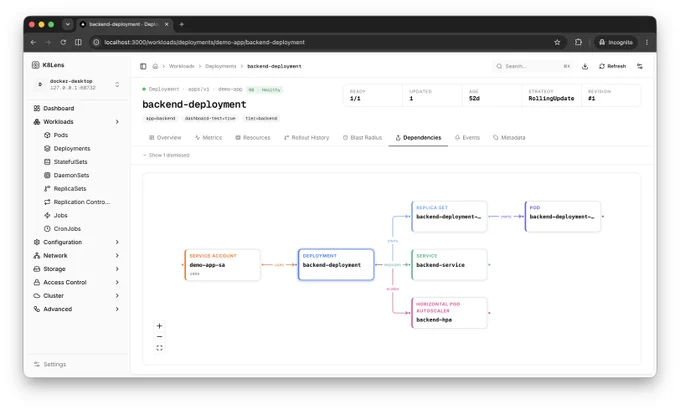Switch to the Rollout History tab
Image resolution: width=680 pixels, height=409 pixels.
pos(306,138)
